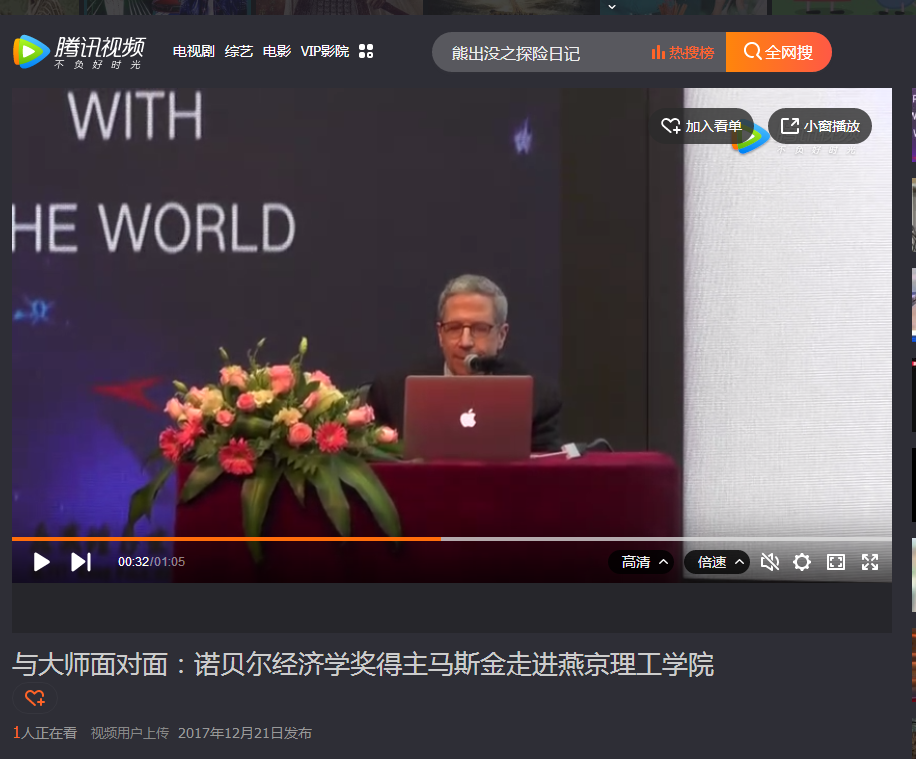Unmute the video sound
This screenshot has height=759, width=916.
click(x=769, y=562)
